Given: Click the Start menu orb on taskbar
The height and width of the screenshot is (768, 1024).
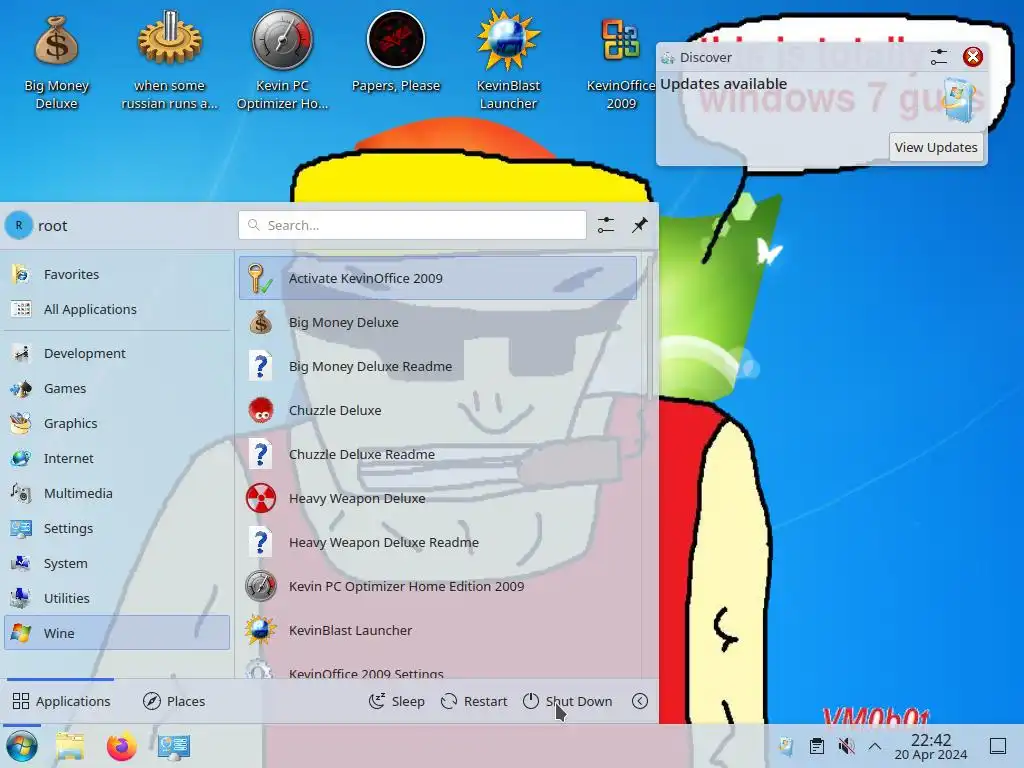Looking at the screenshot, I should tap(22, 746).
